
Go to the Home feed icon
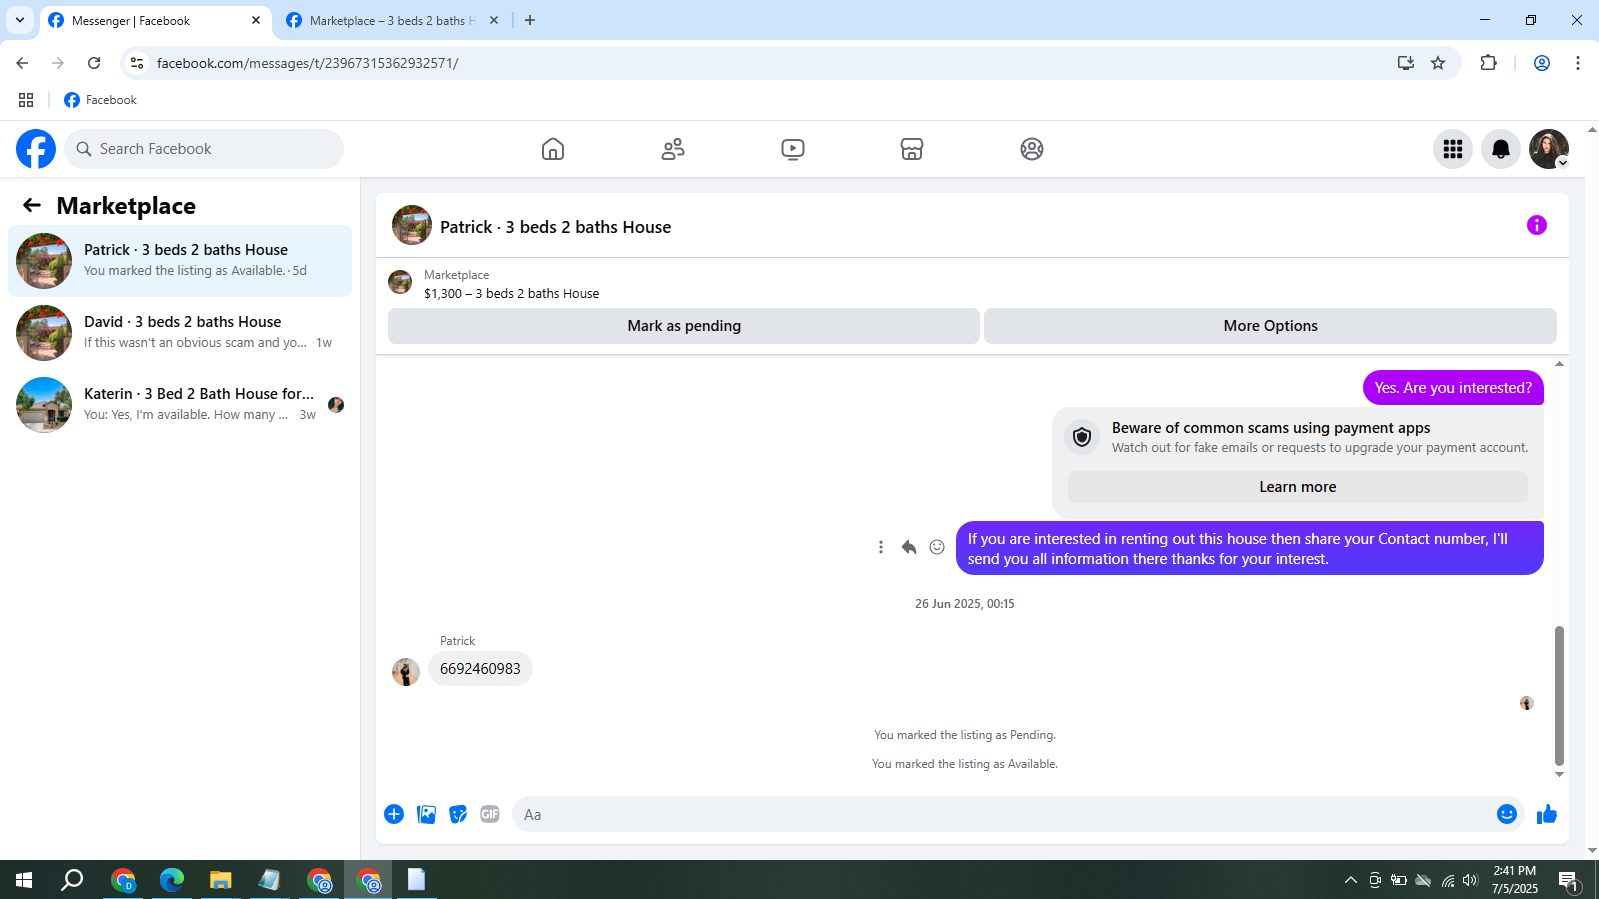point(553,149)
